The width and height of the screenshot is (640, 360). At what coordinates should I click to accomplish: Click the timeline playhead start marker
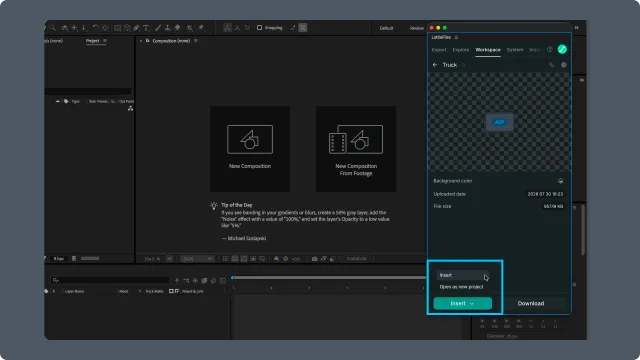pos(232,278)
